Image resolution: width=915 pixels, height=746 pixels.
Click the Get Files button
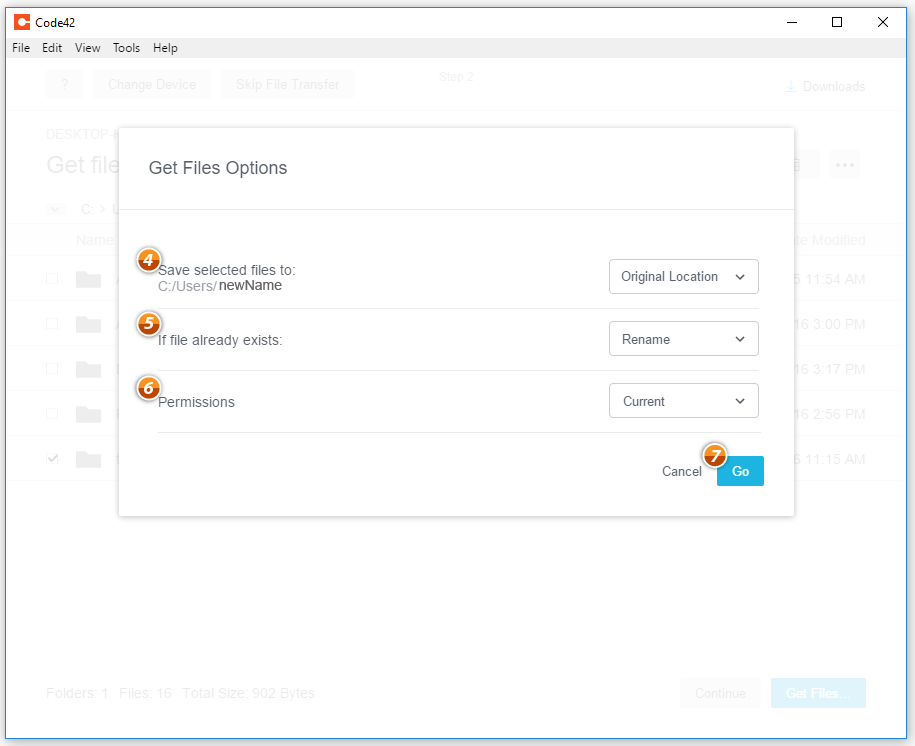coord(817,693)
